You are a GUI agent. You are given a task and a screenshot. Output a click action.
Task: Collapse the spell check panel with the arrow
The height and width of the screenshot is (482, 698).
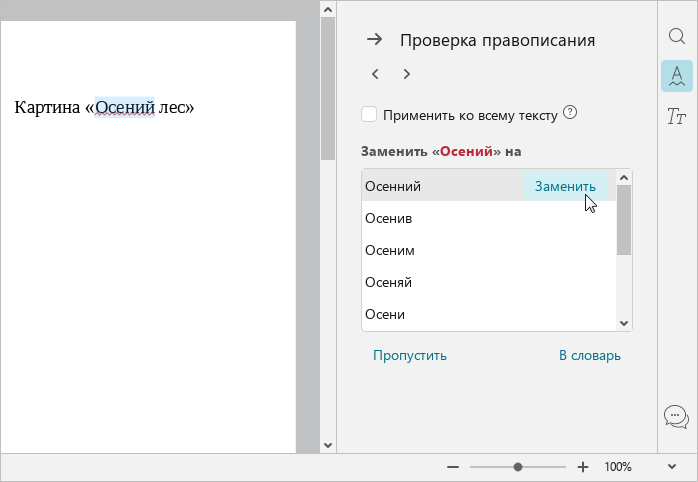click(x=374, y=40)
